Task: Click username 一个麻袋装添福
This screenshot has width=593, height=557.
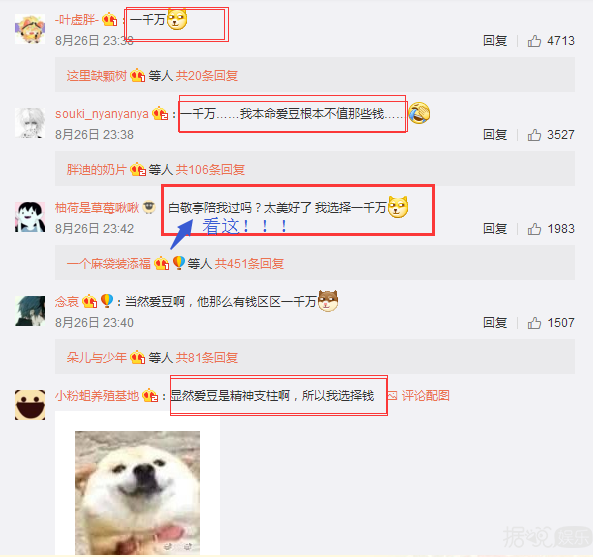Action: (109, 264)
